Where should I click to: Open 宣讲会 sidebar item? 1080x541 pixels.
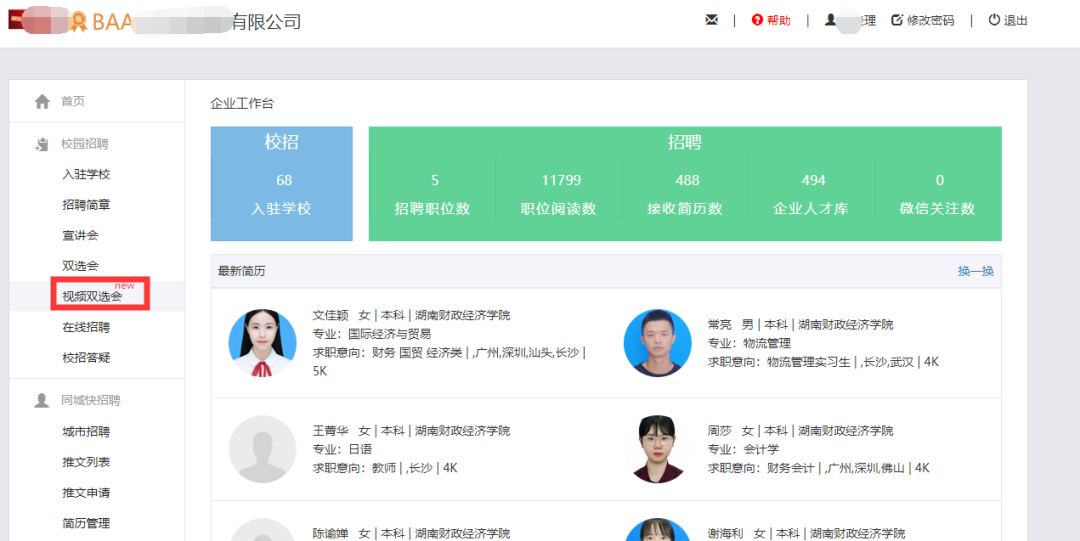(x=80, y=235)
